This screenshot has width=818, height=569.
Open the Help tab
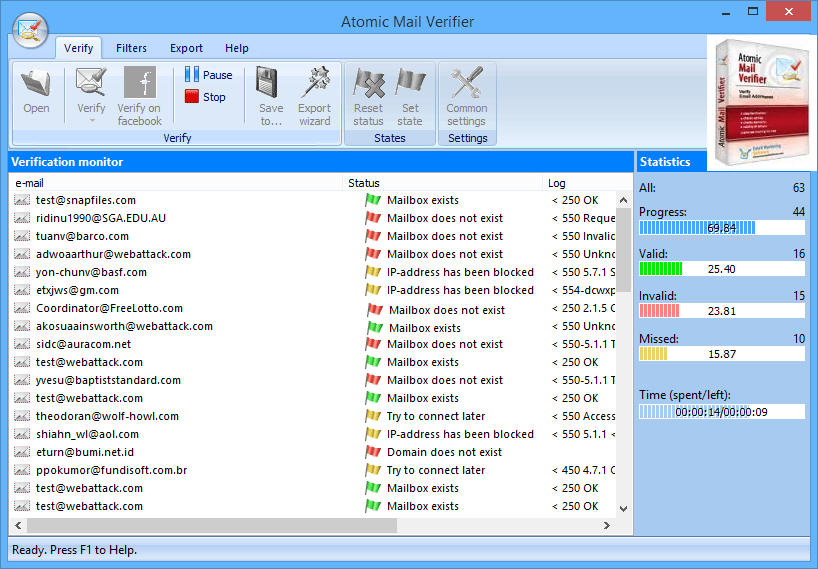236,48
